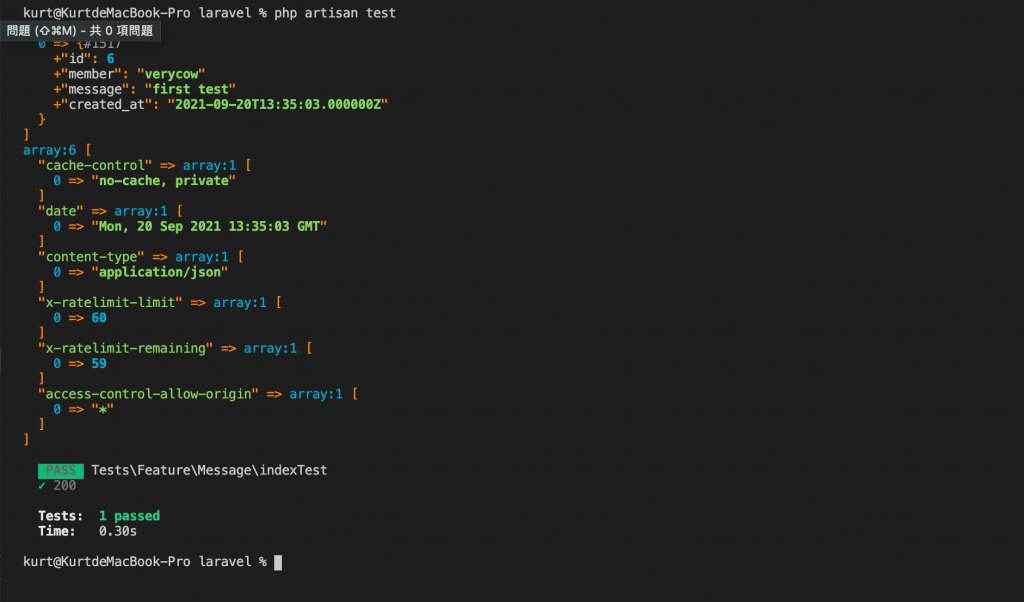
Task: Click the rate limit value 60
Action: pos(99,318)
